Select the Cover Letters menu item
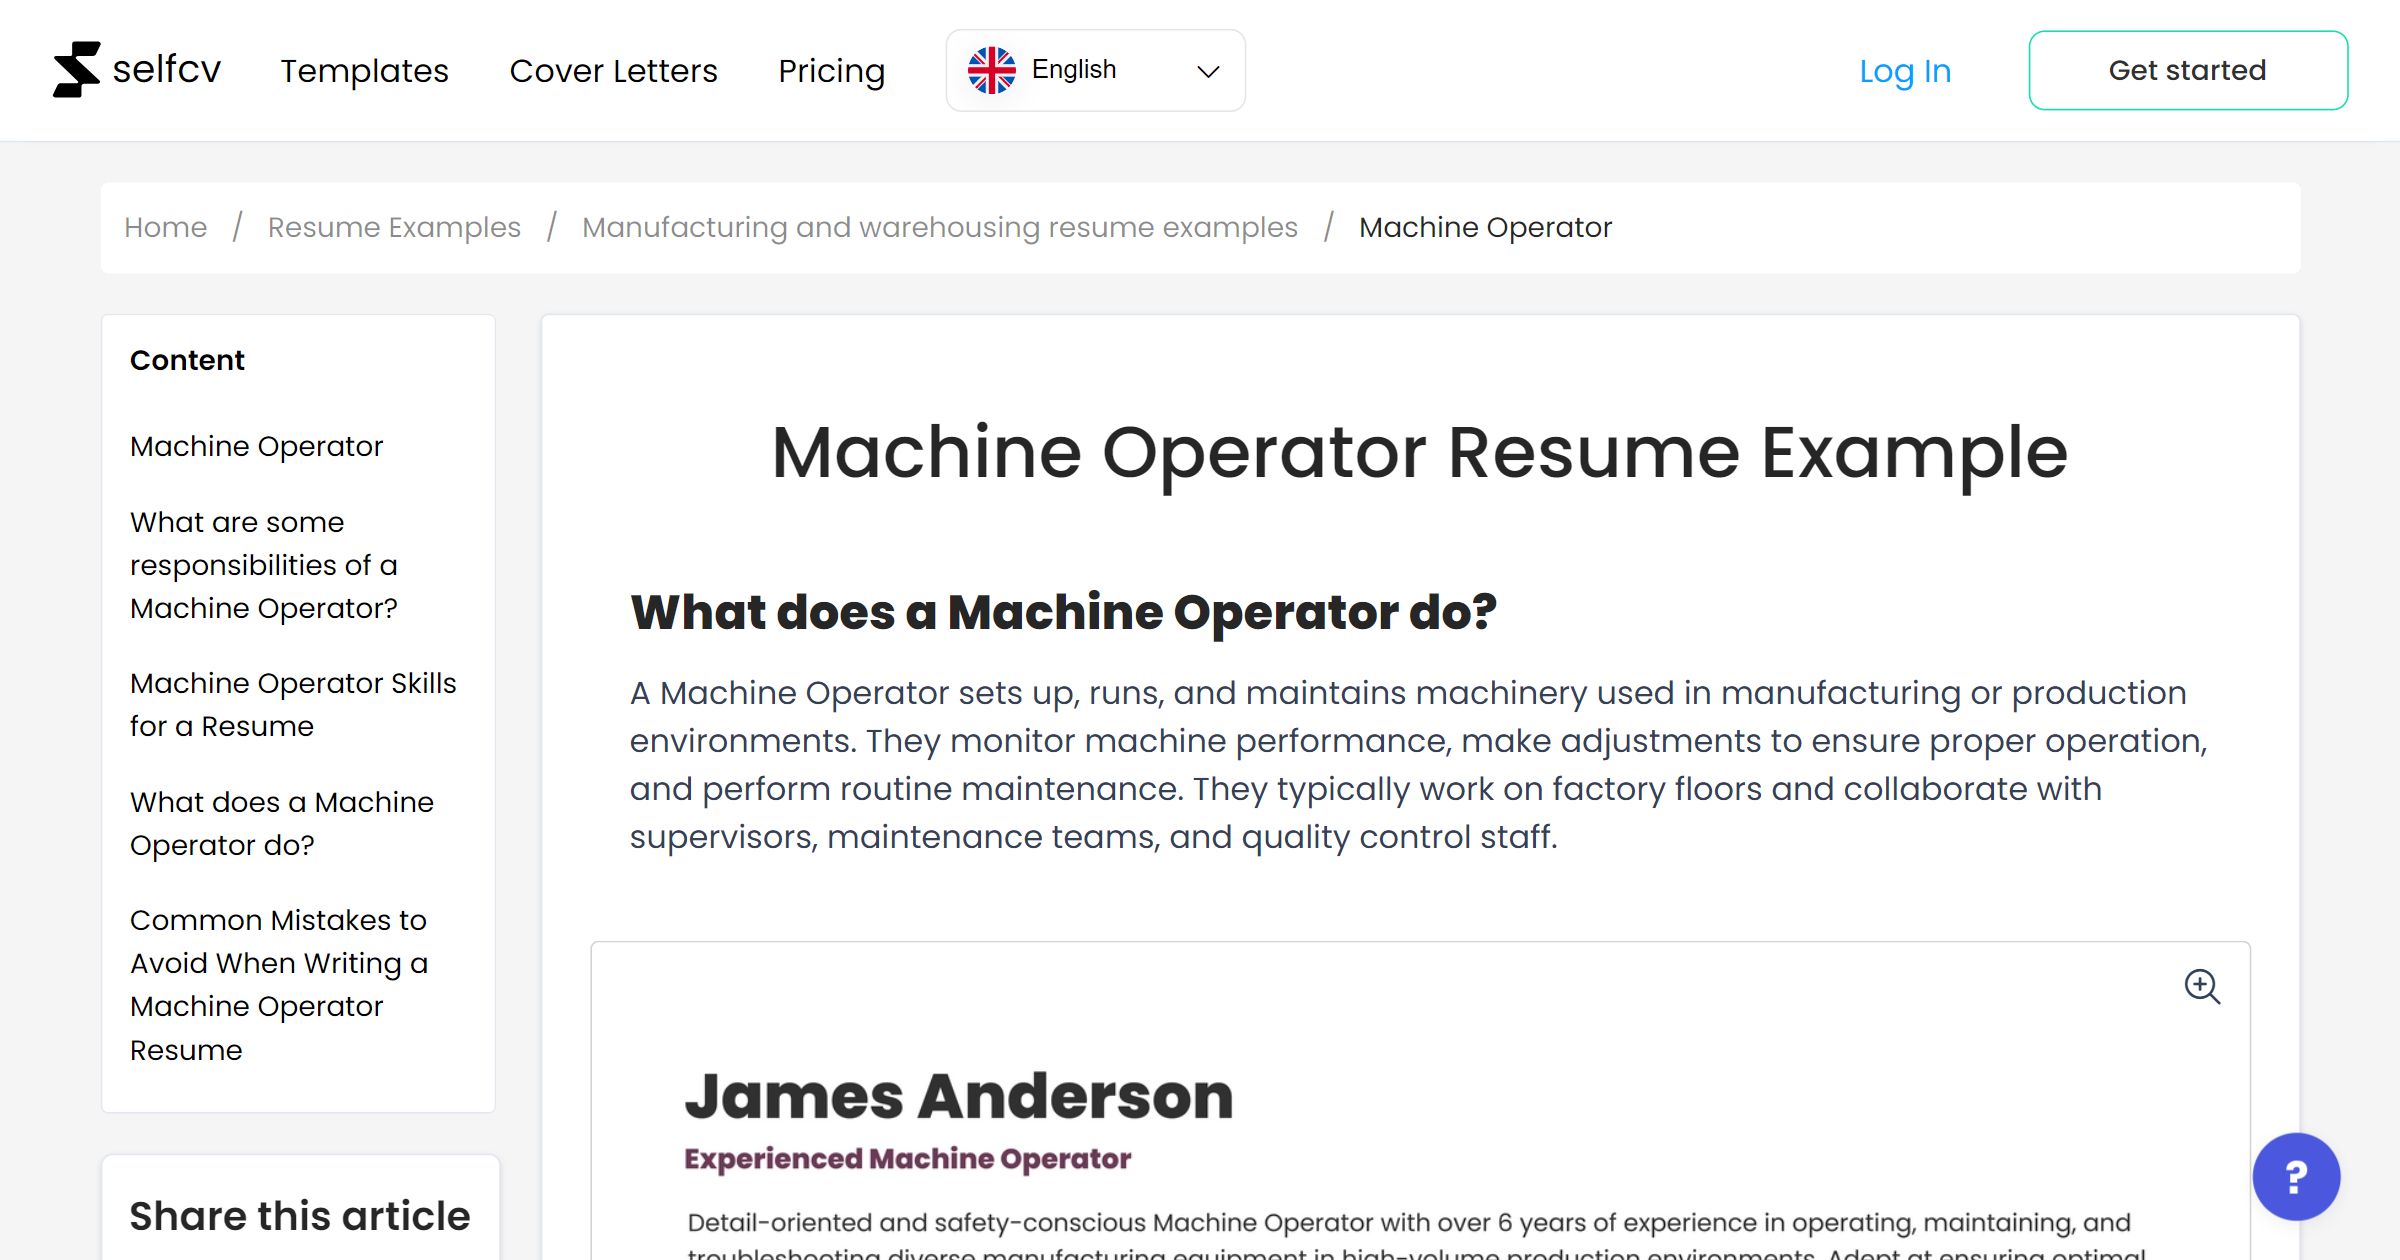The height and width of the screenshot is (1260, 2400). point(613,70)
